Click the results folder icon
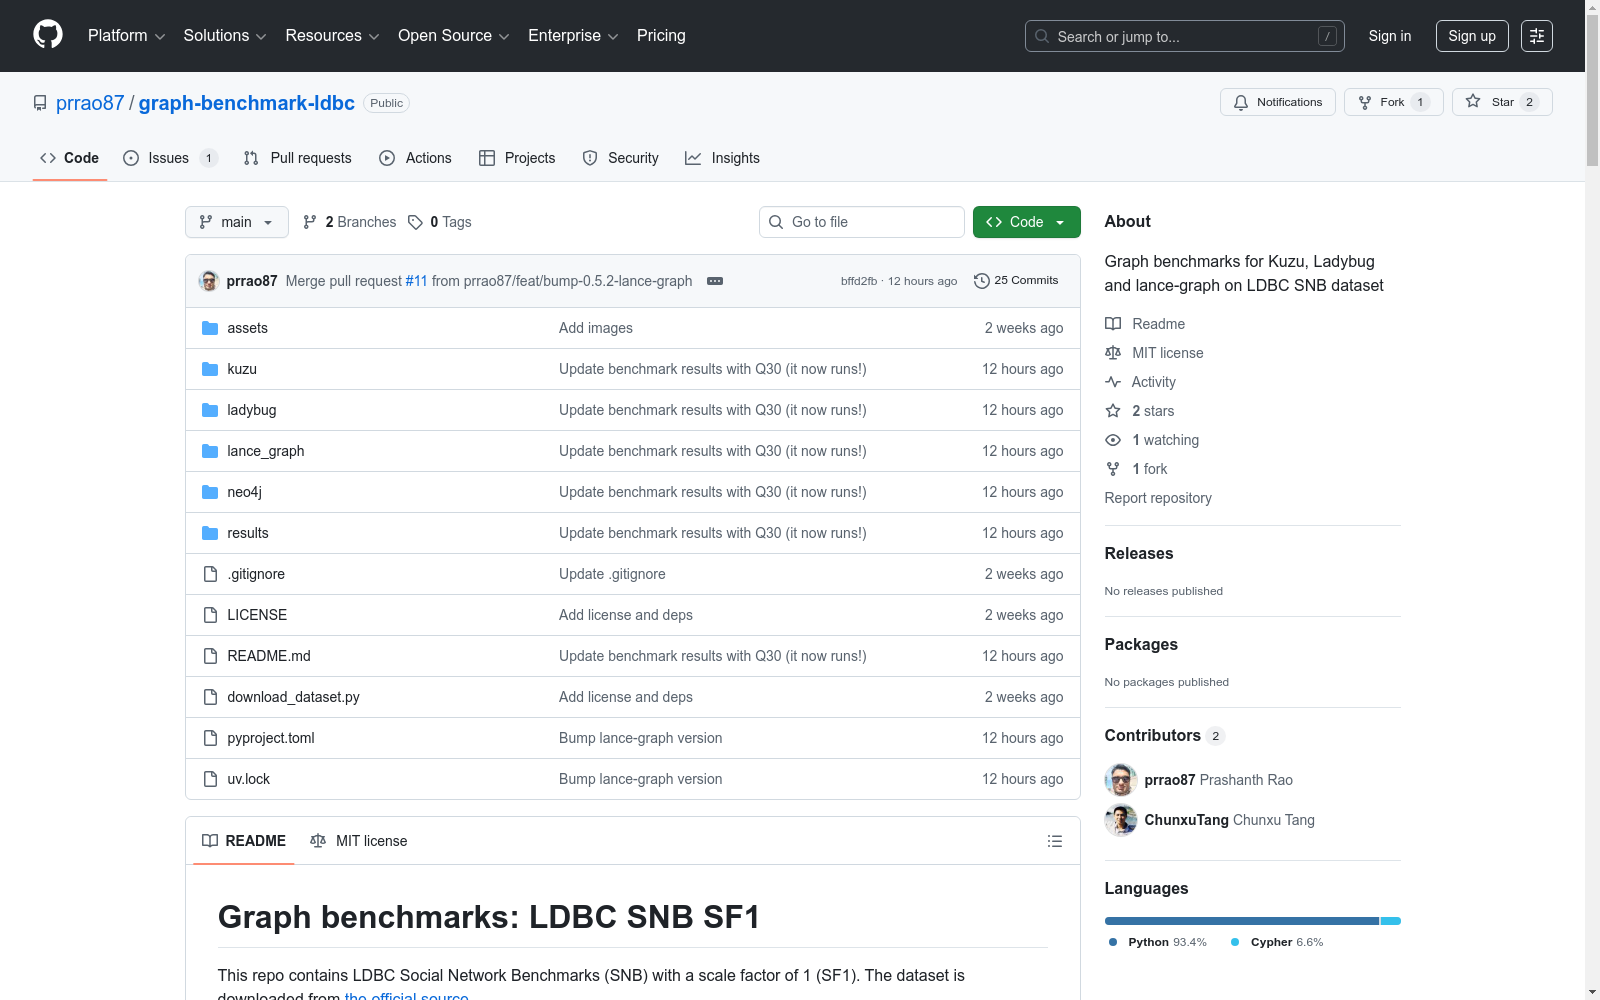 210,533
